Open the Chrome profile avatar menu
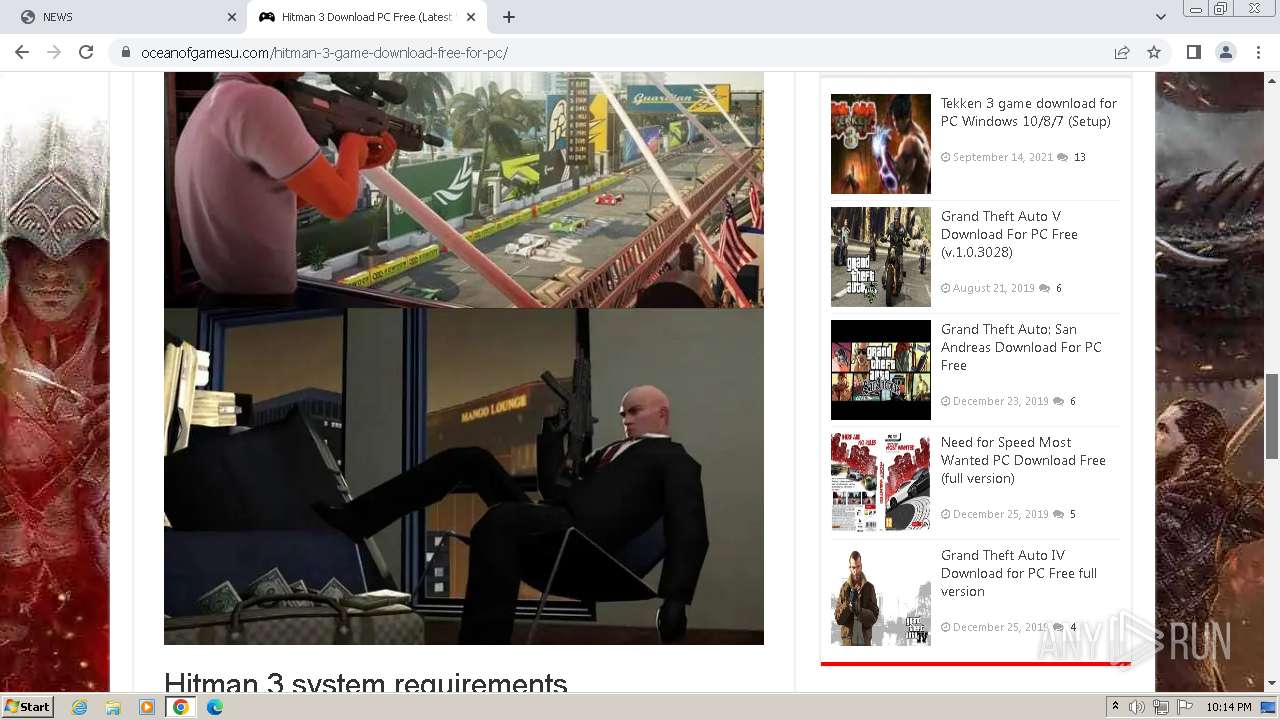The width and height of the screenshot is (1280, 720). [1225, 52]
